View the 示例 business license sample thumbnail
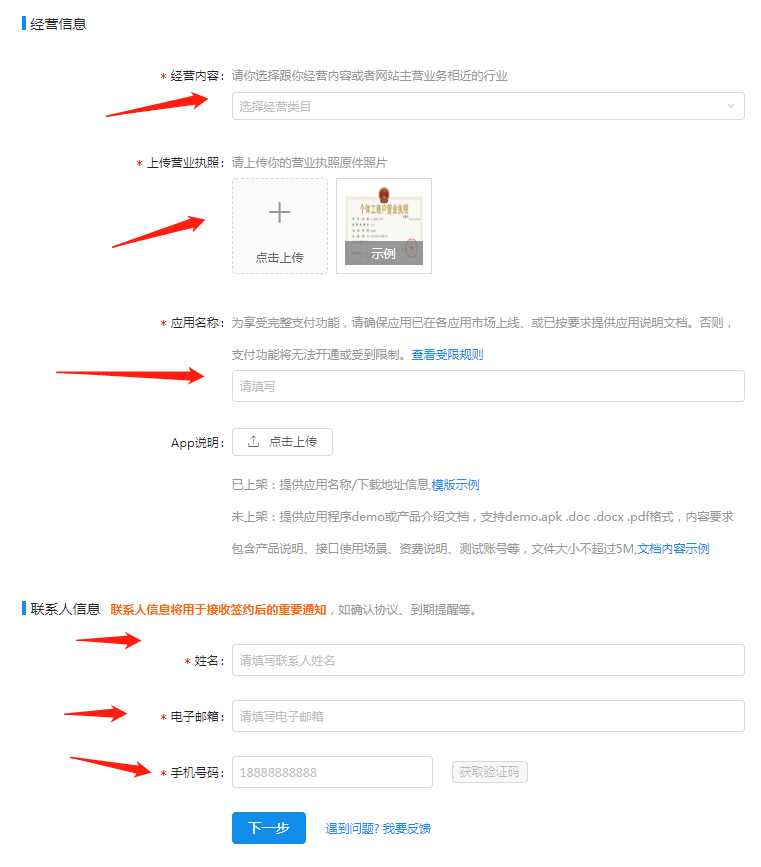The height and width of the screenshot is (867, 761). [384, 226]
